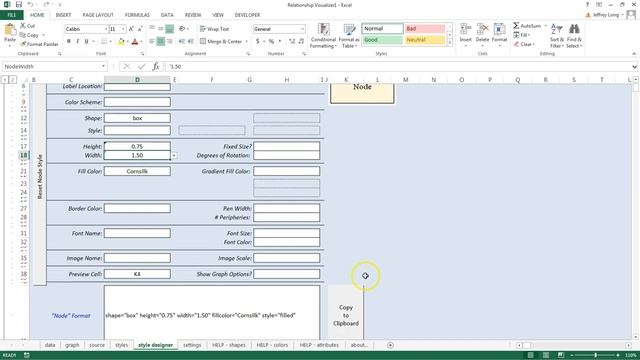640x360 pixels.
Task: Click the Undo arrow
Action: (x=31, y=5)
